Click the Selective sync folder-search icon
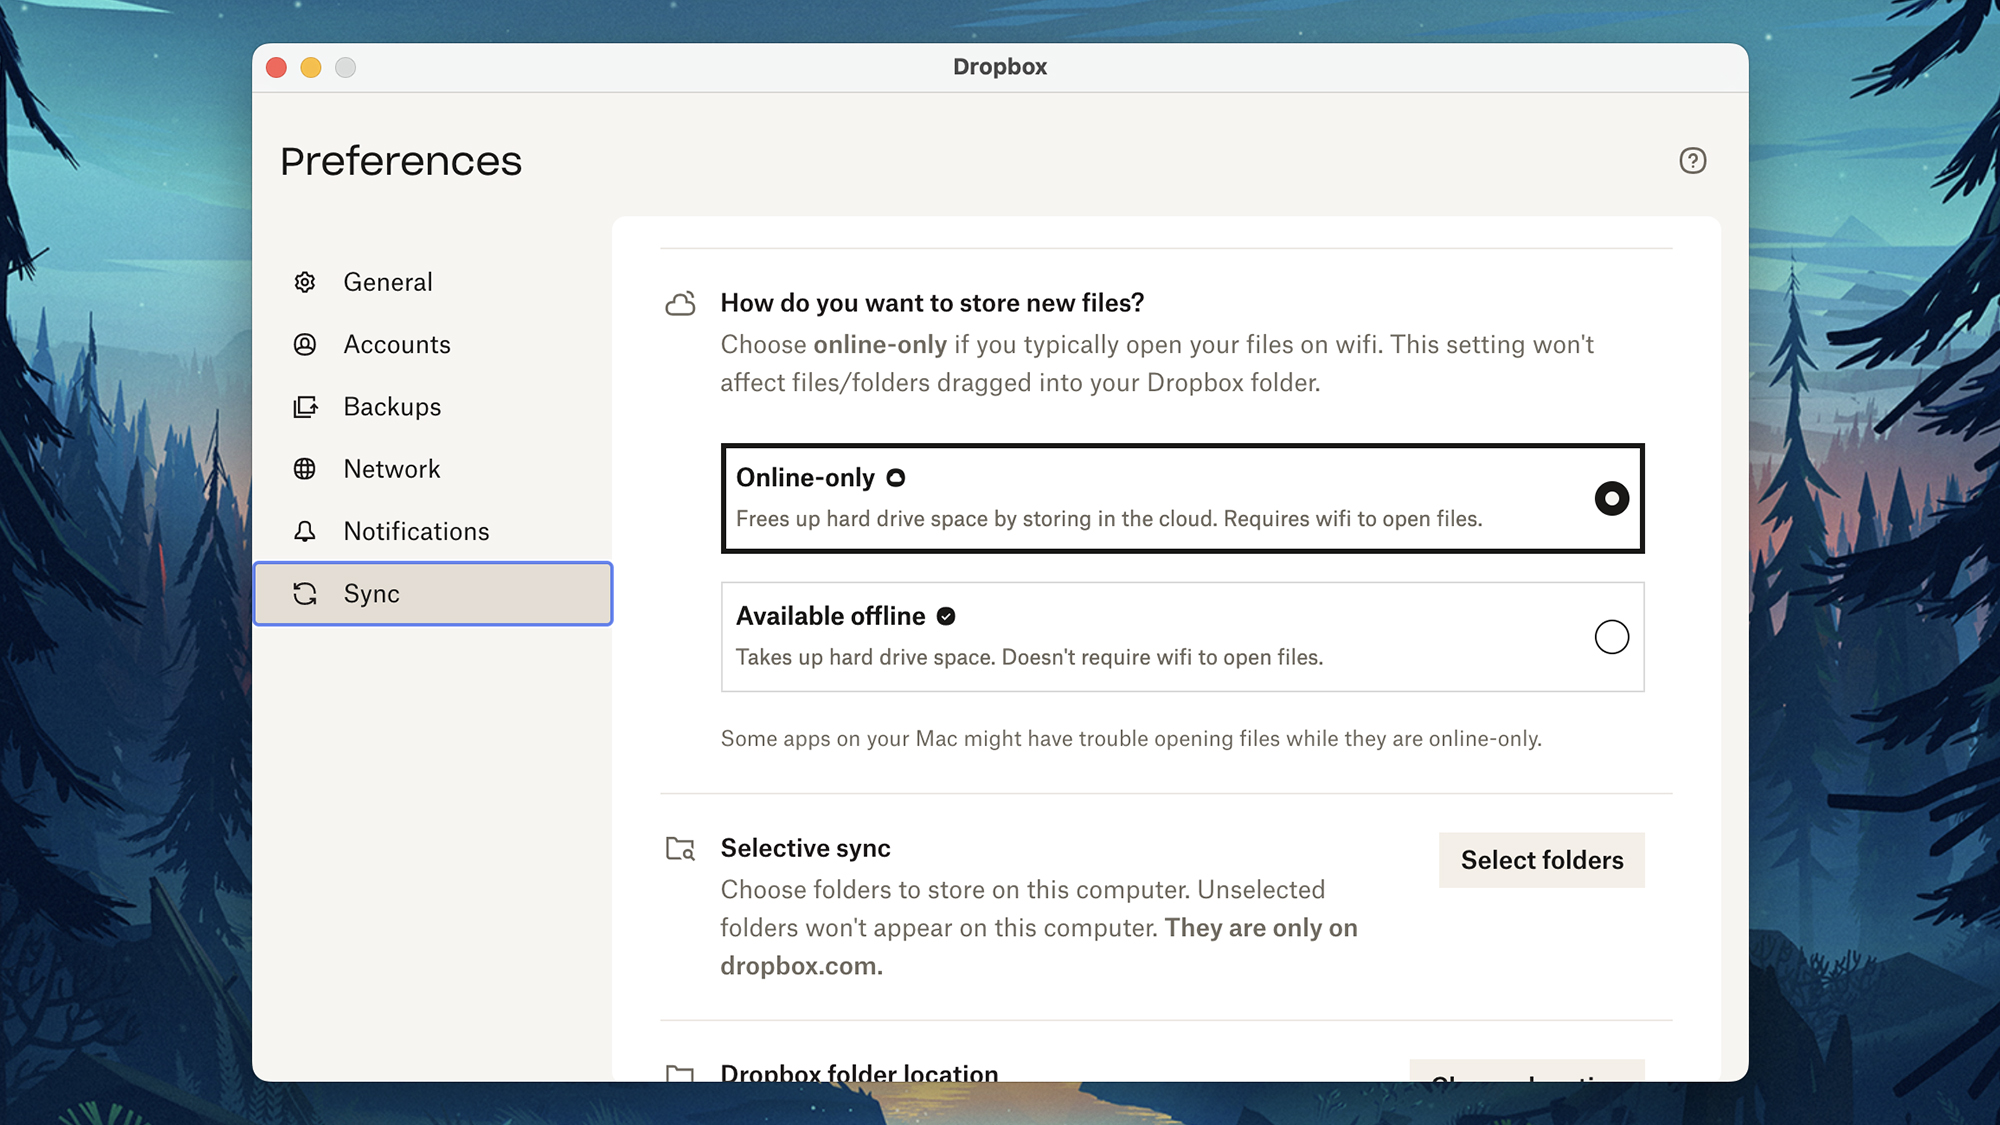This screenshot has width=2000, height=1125. pos(680,848)
